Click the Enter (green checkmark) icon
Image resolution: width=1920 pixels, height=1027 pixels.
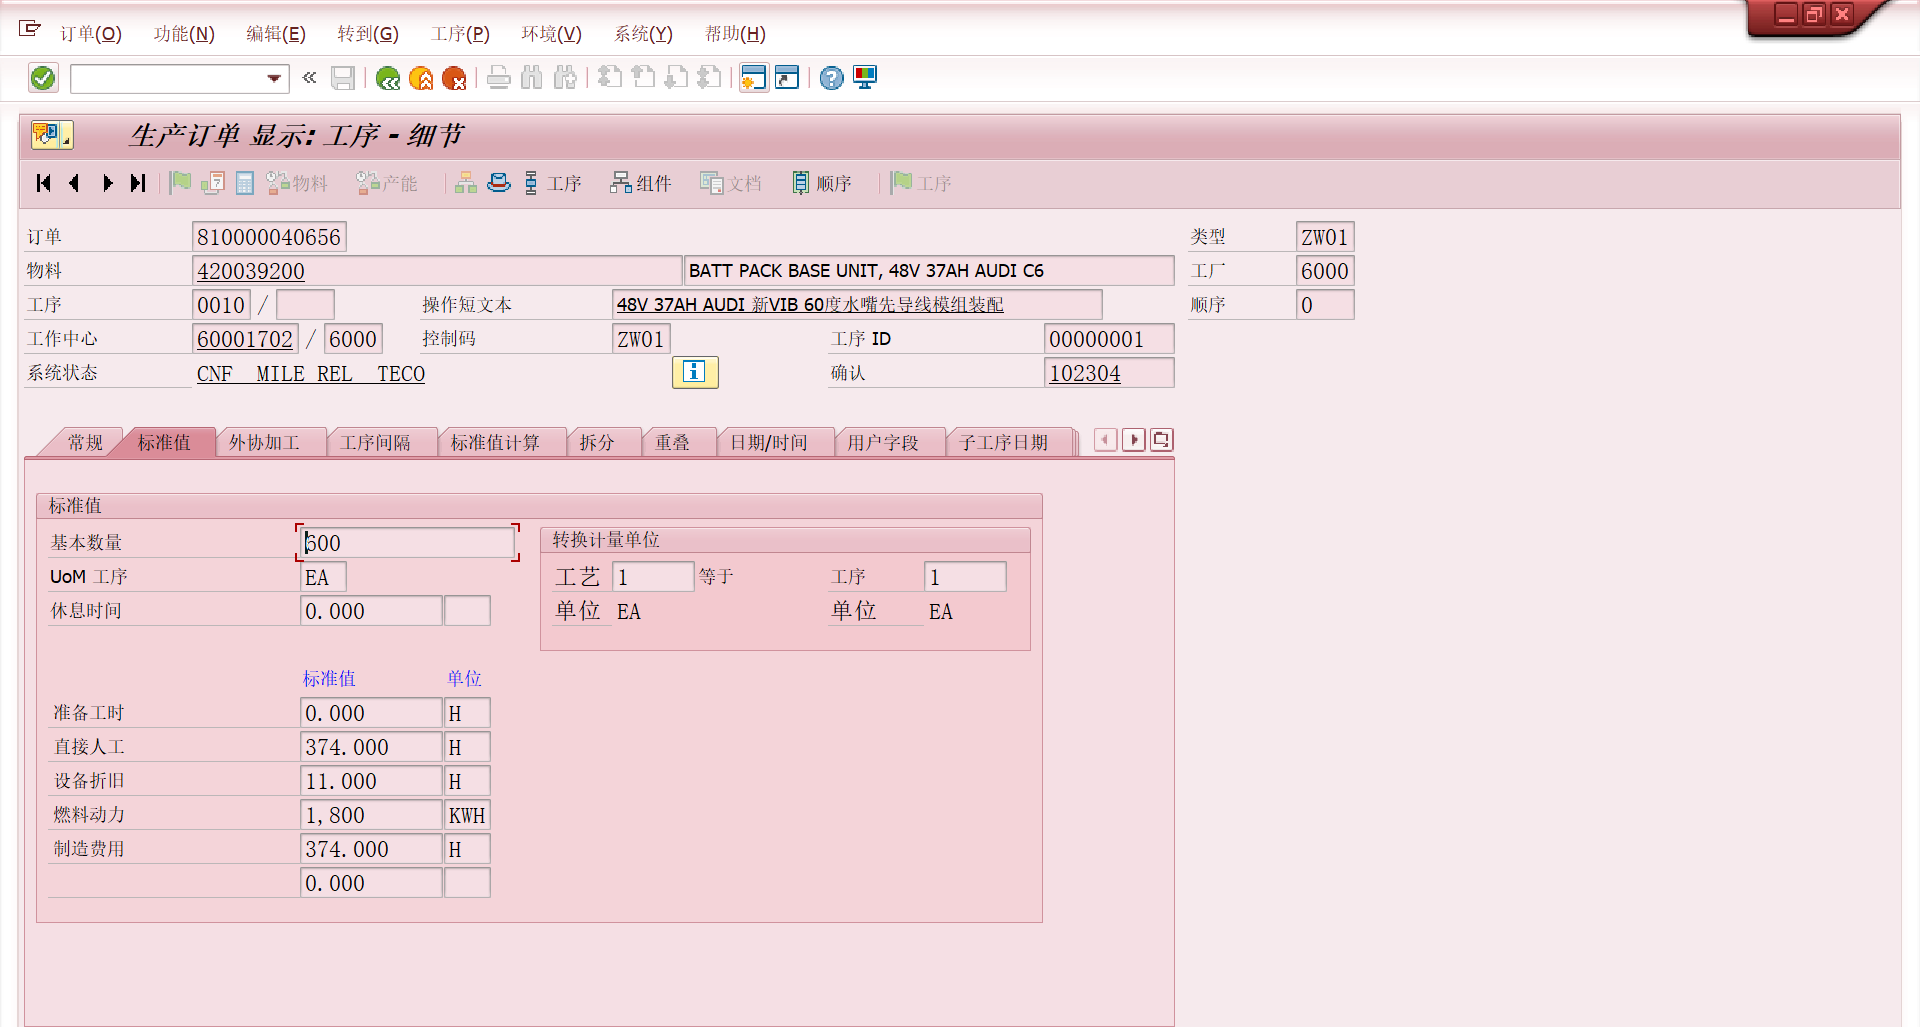click(x=43, y=78)
